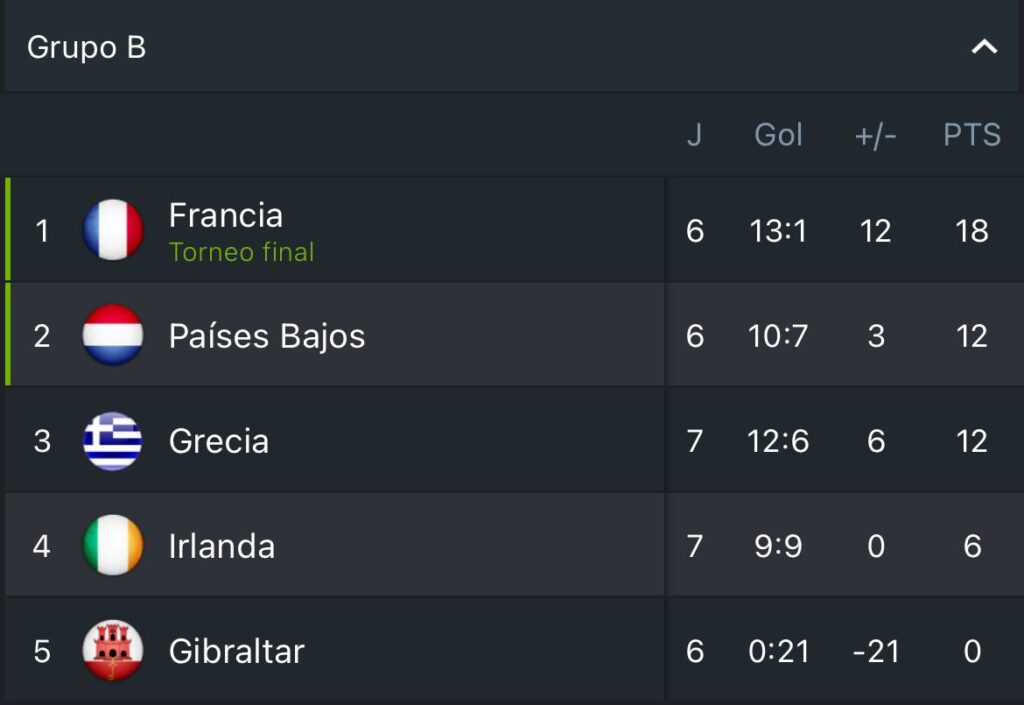This screenshot has height=705, width=1024.
Task: Open the Gibraltar team name
Action: coord(237,651)
